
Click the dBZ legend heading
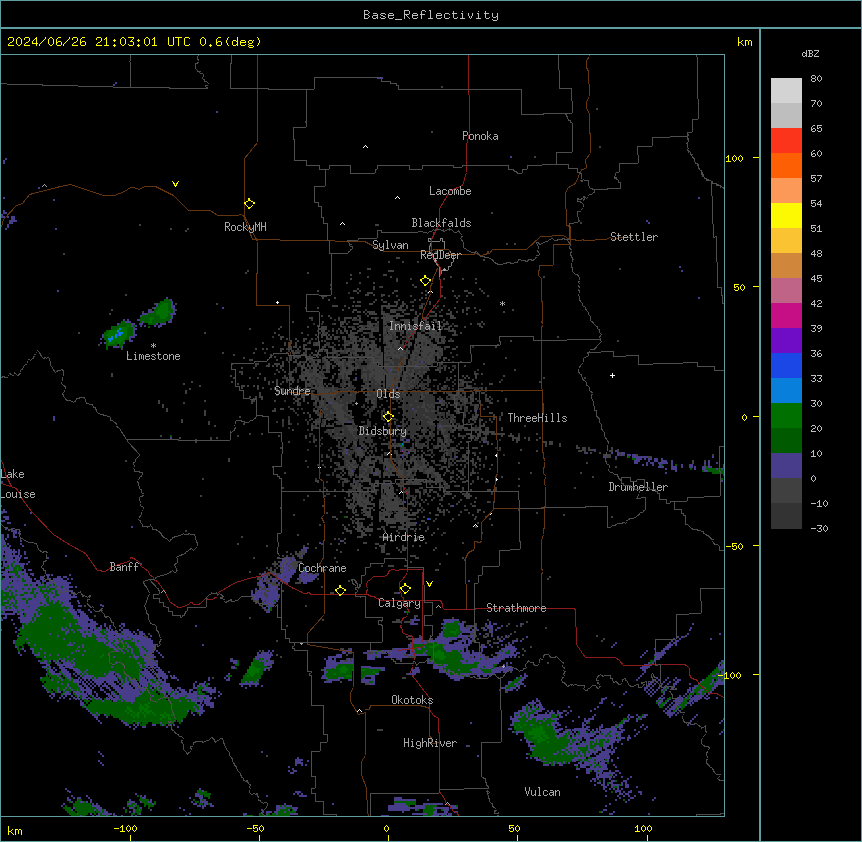(810, 53)
